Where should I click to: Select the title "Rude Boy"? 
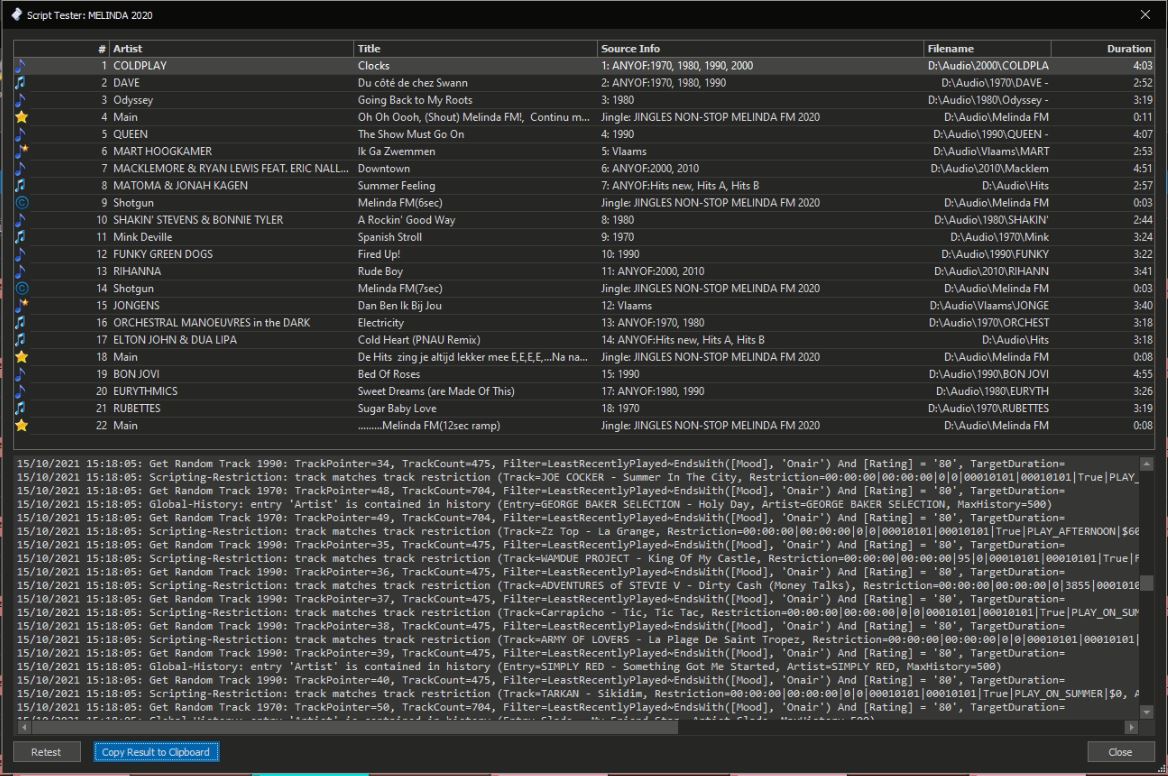(380, 271)
